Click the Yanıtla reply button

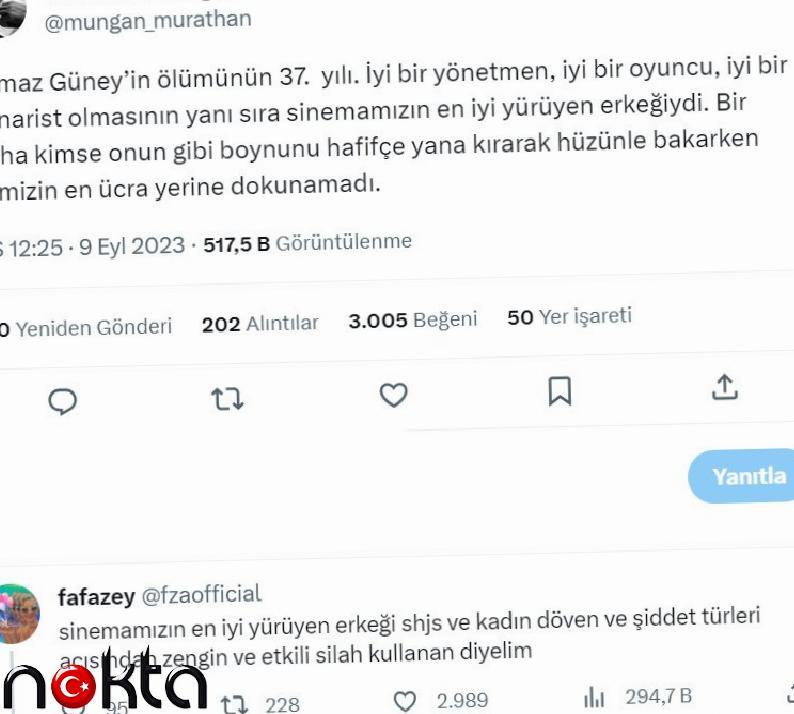742,476
